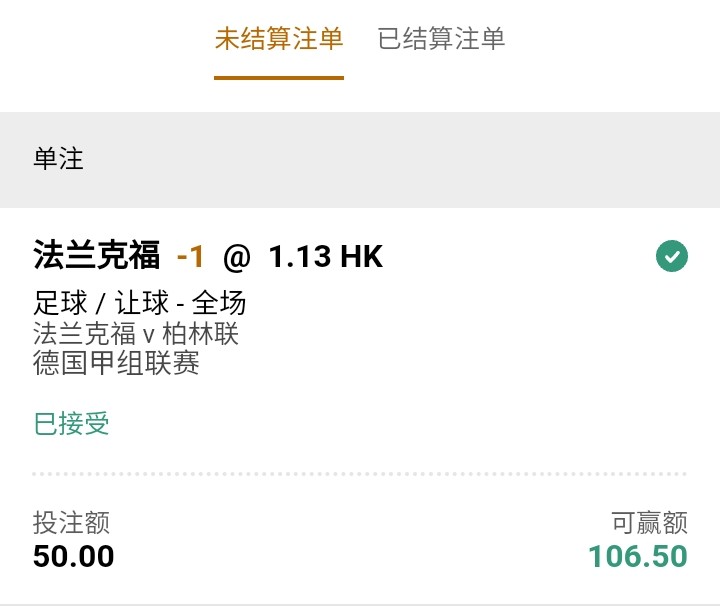Click the @ symbol in bet title
The height and width of the screenshot is (608, 720).
[236, 257]
